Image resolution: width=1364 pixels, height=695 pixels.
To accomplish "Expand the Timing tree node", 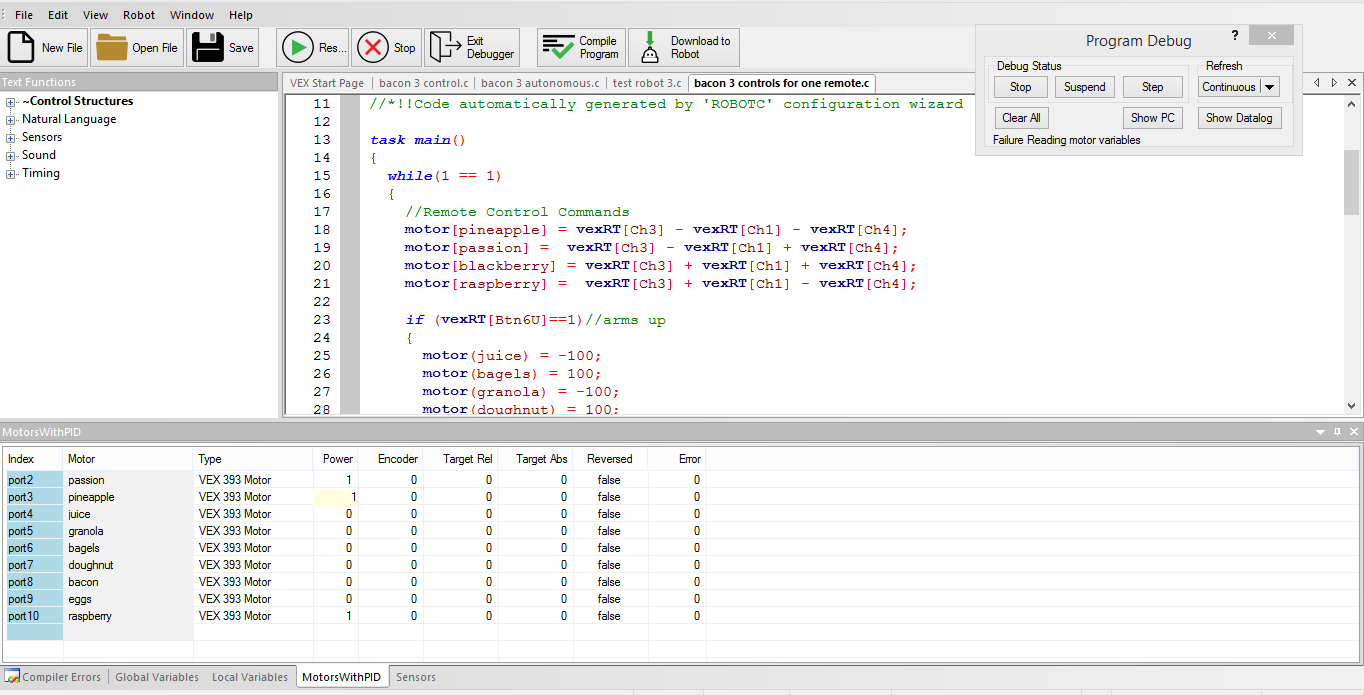I will click(x=11, y=173).
